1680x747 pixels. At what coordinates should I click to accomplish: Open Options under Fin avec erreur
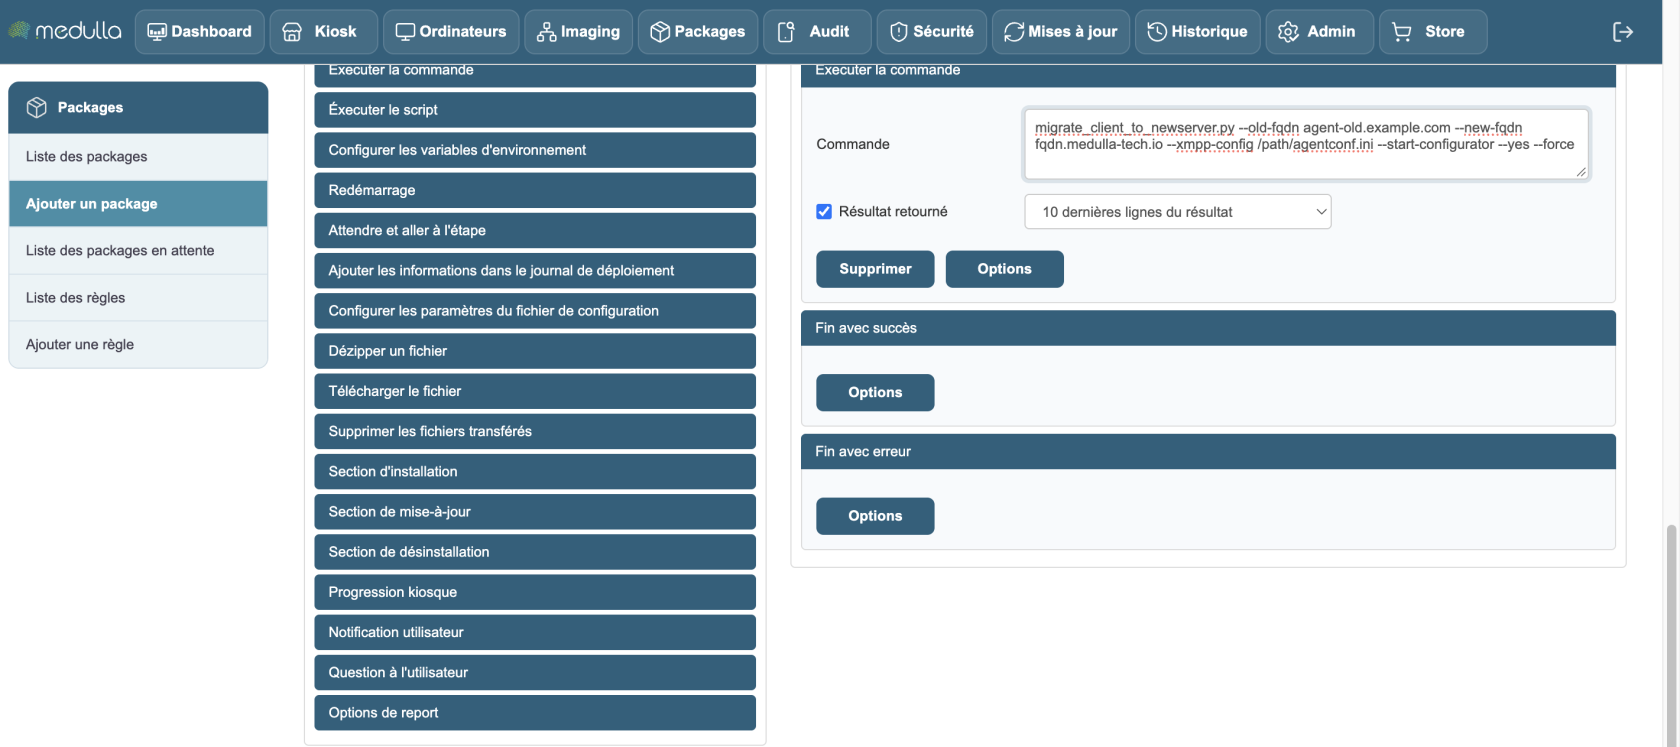875,516
